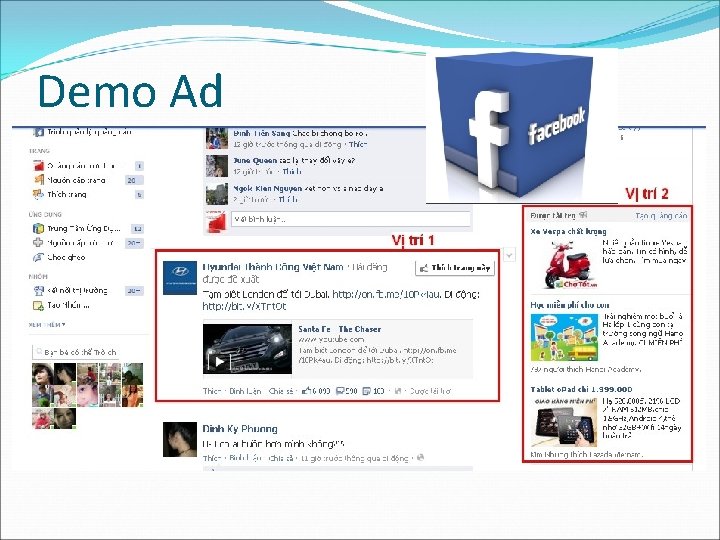Click the cartoon school ad image
This screenshot has width=720, height=540.
click(564, 338)
